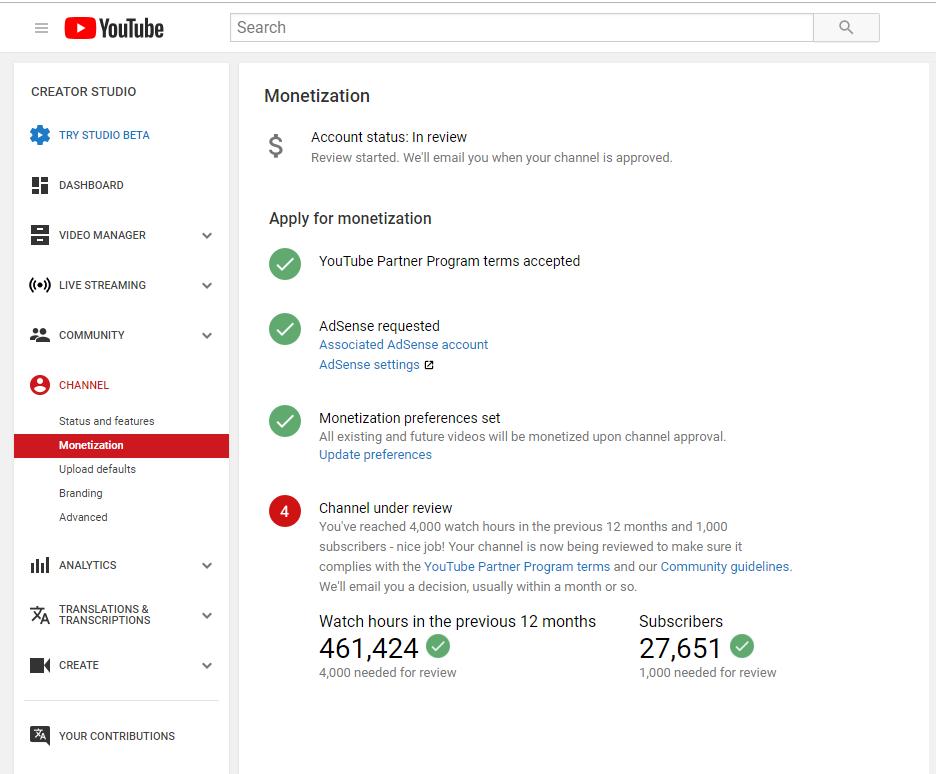This screenshot has height=774, width=936.
Task: Open the Advanced channel settings
Action: point(83,517)
